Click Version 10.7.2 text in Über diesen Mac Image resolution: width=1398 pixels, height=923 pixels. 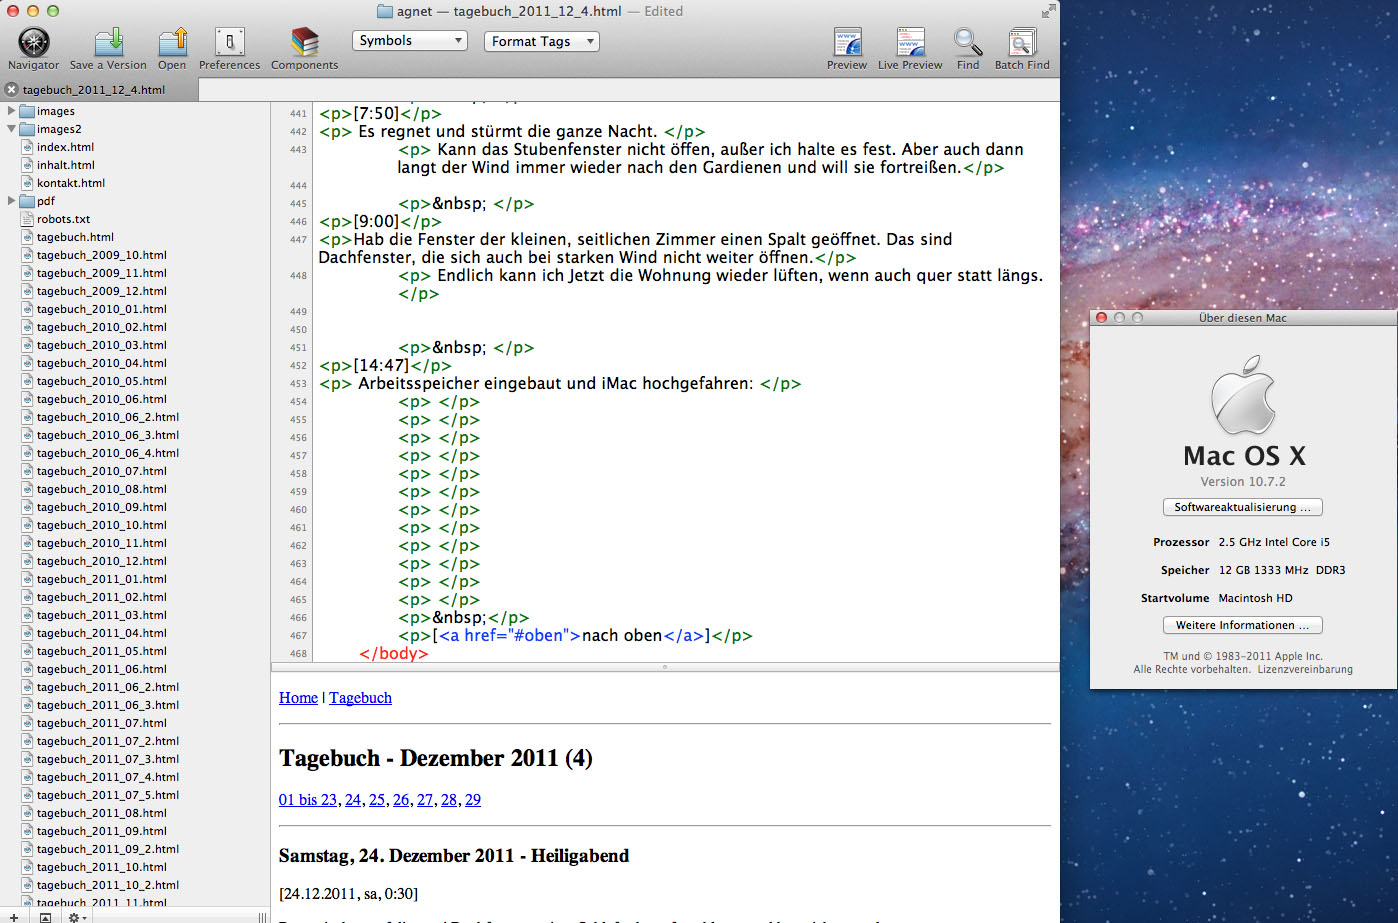pos(1243,482)
